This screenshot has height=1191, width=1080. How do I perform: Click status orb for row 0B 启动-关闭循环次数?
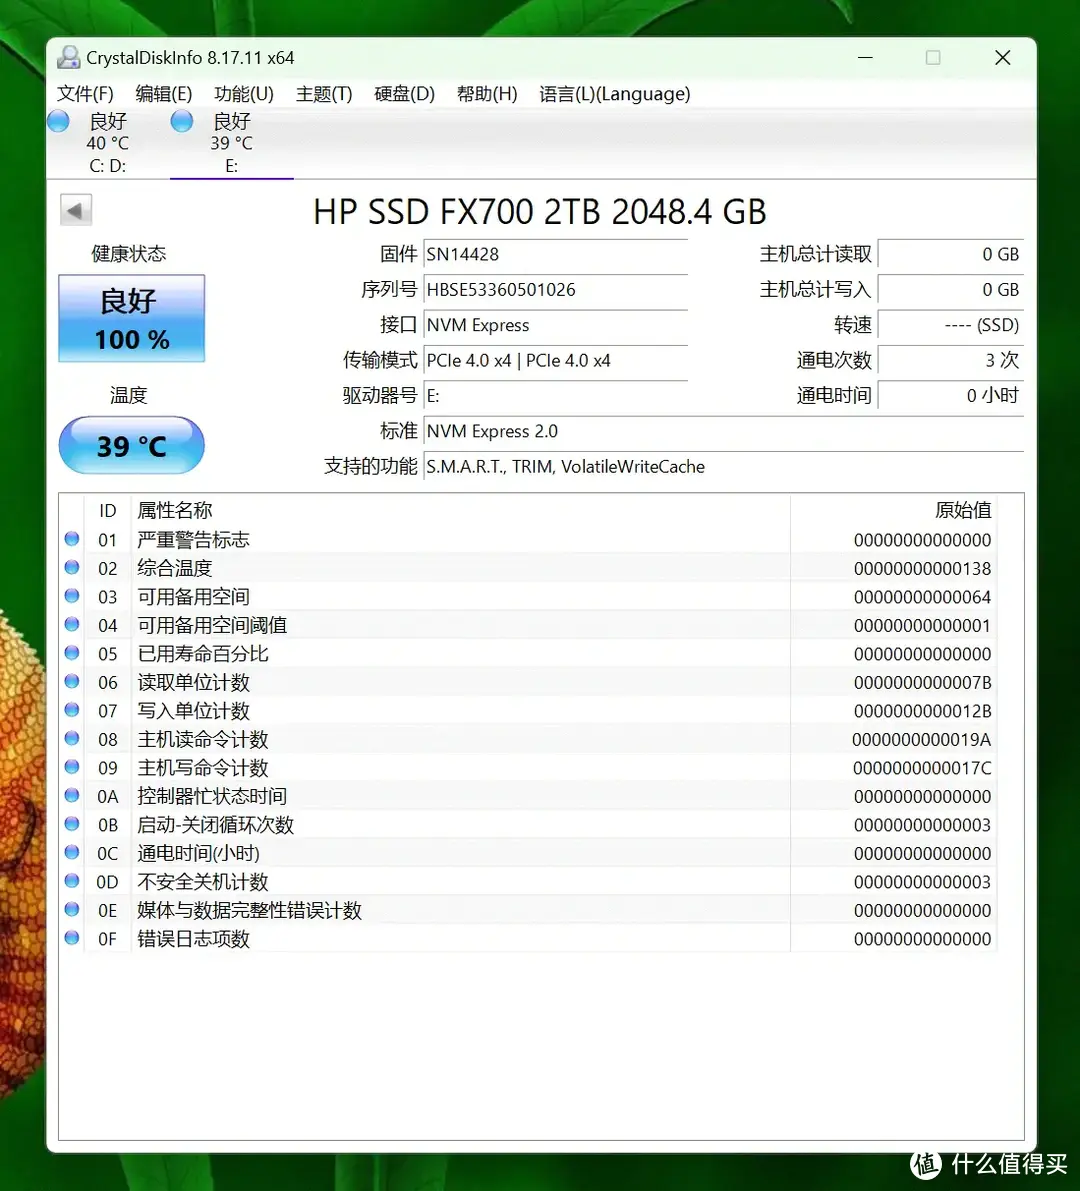tap(72, 824)
